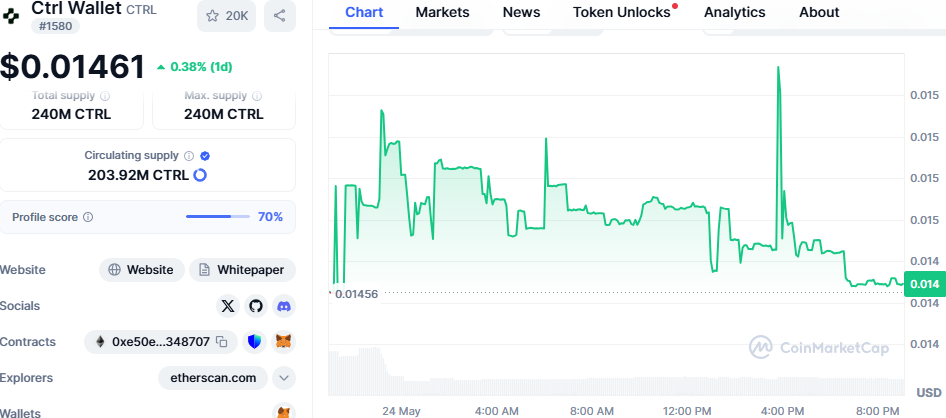Click the 24 May date label on the chart axis
The image size is (946, 418).
click(401, 411)
